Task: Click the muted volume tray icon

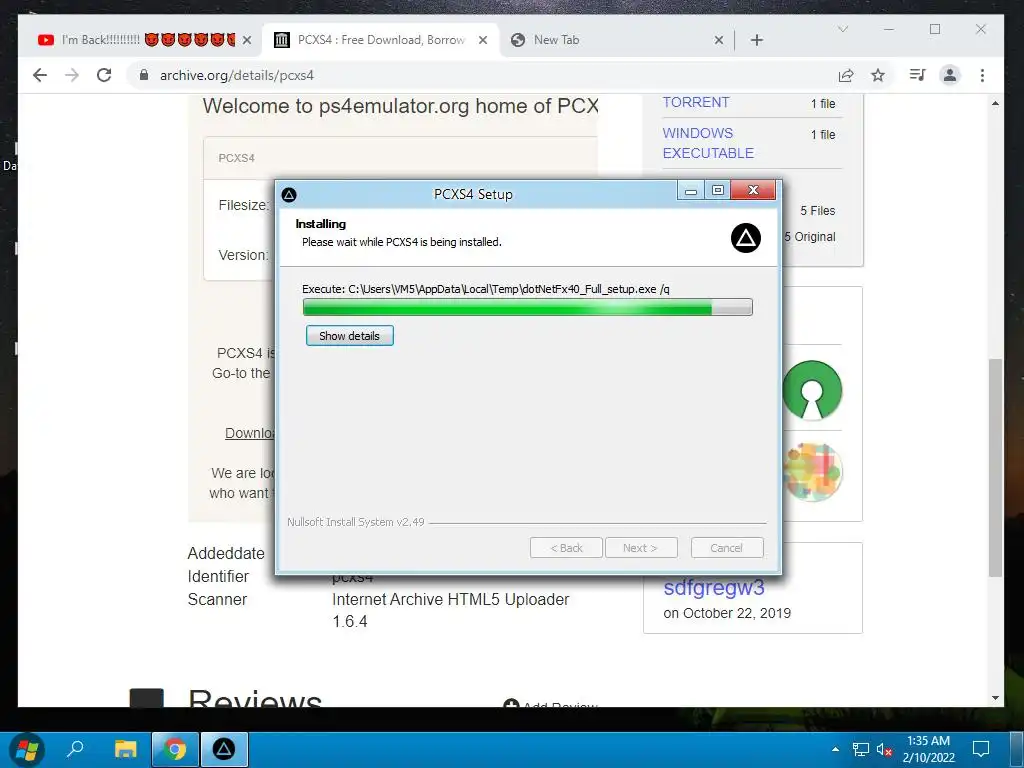Action: [x=884, y=750]
